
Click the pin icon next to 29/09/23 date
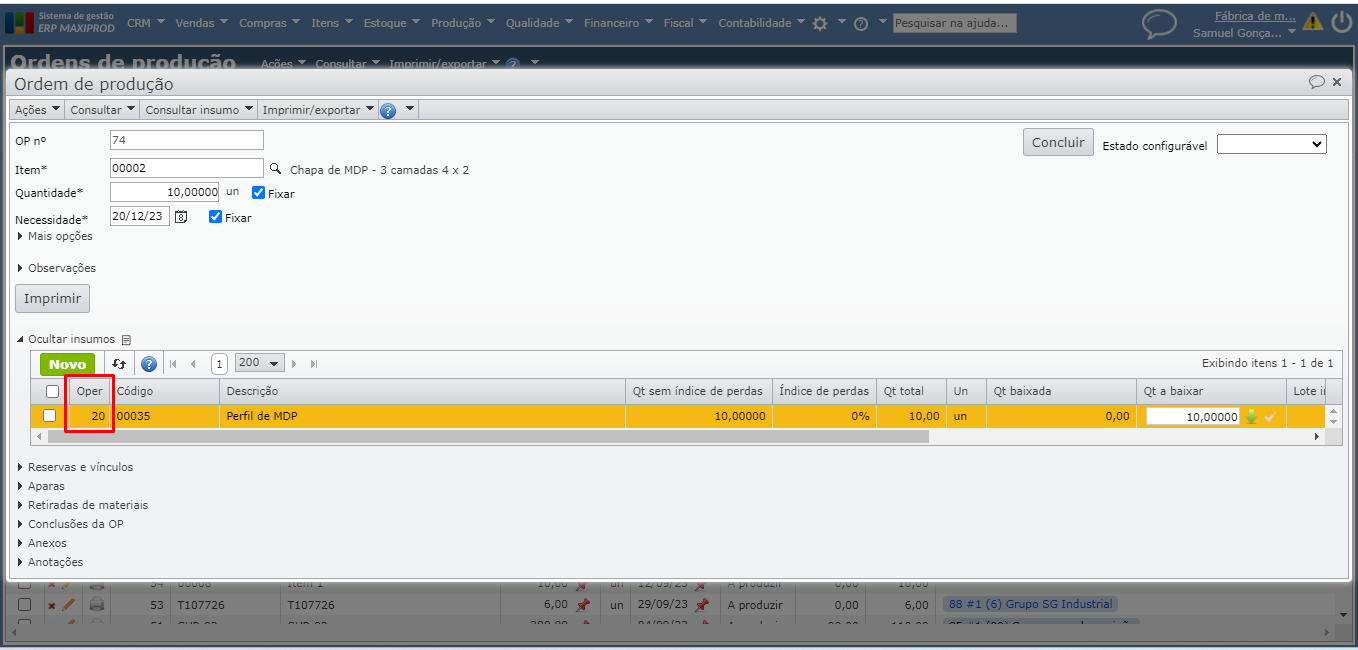701,605
